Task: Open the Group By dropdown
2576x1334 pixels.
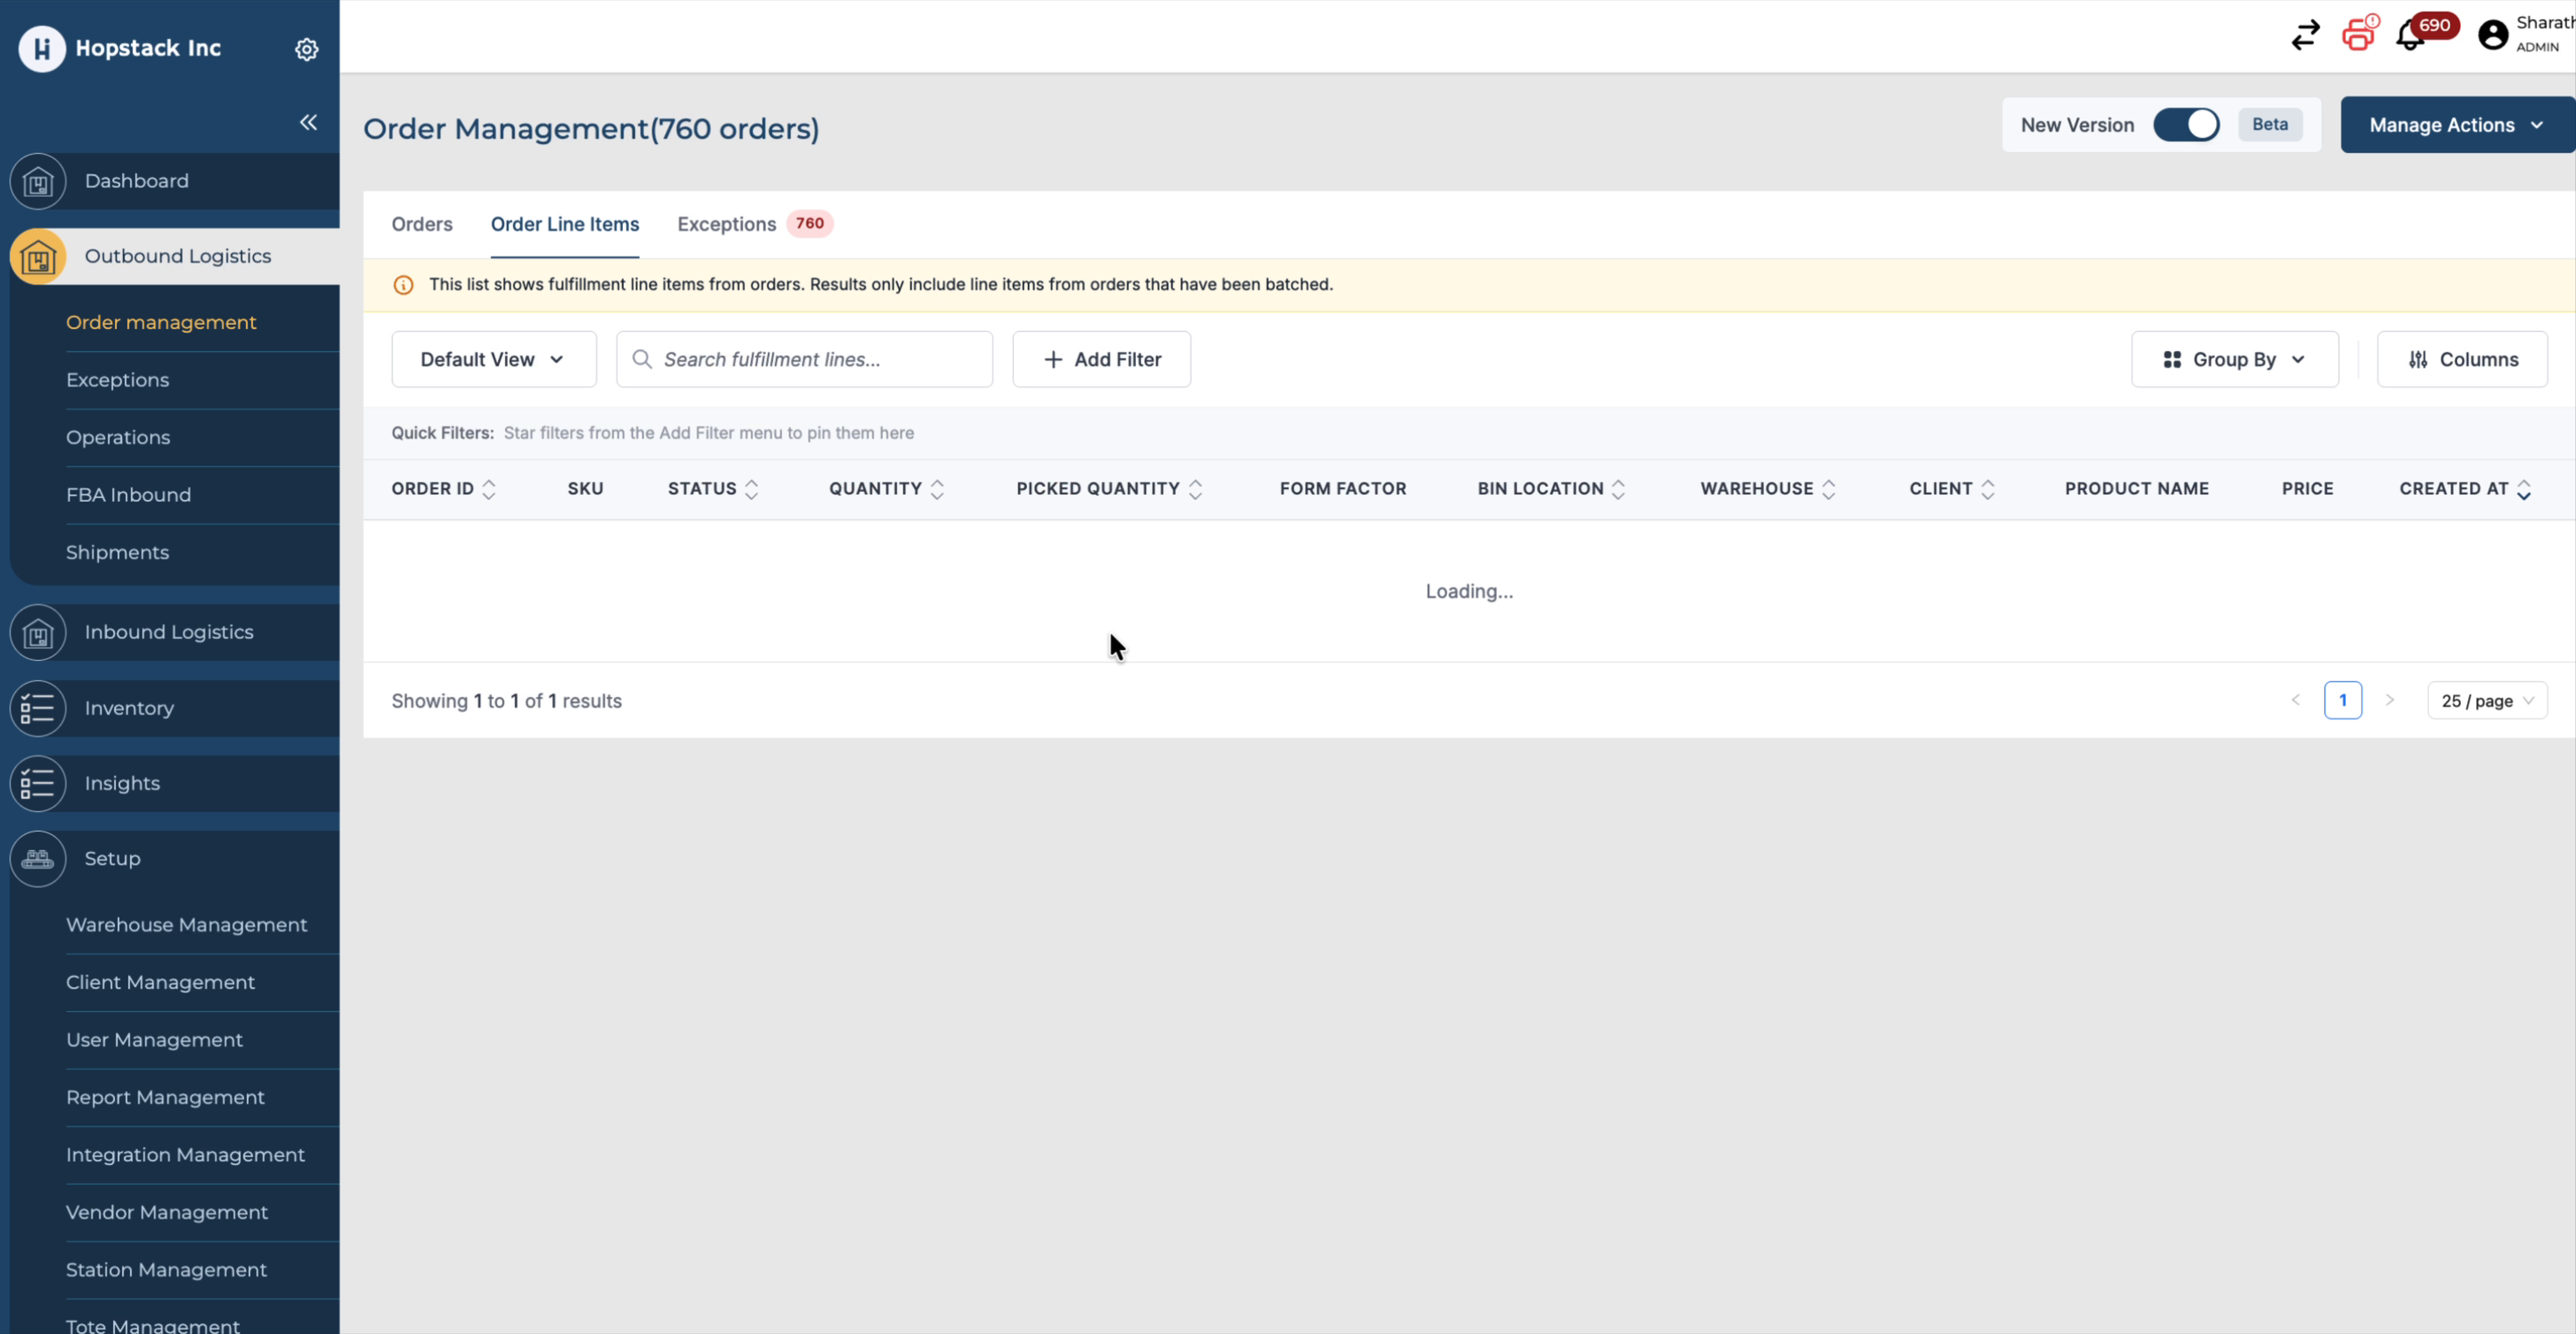Action: (x=2234, y=359)
